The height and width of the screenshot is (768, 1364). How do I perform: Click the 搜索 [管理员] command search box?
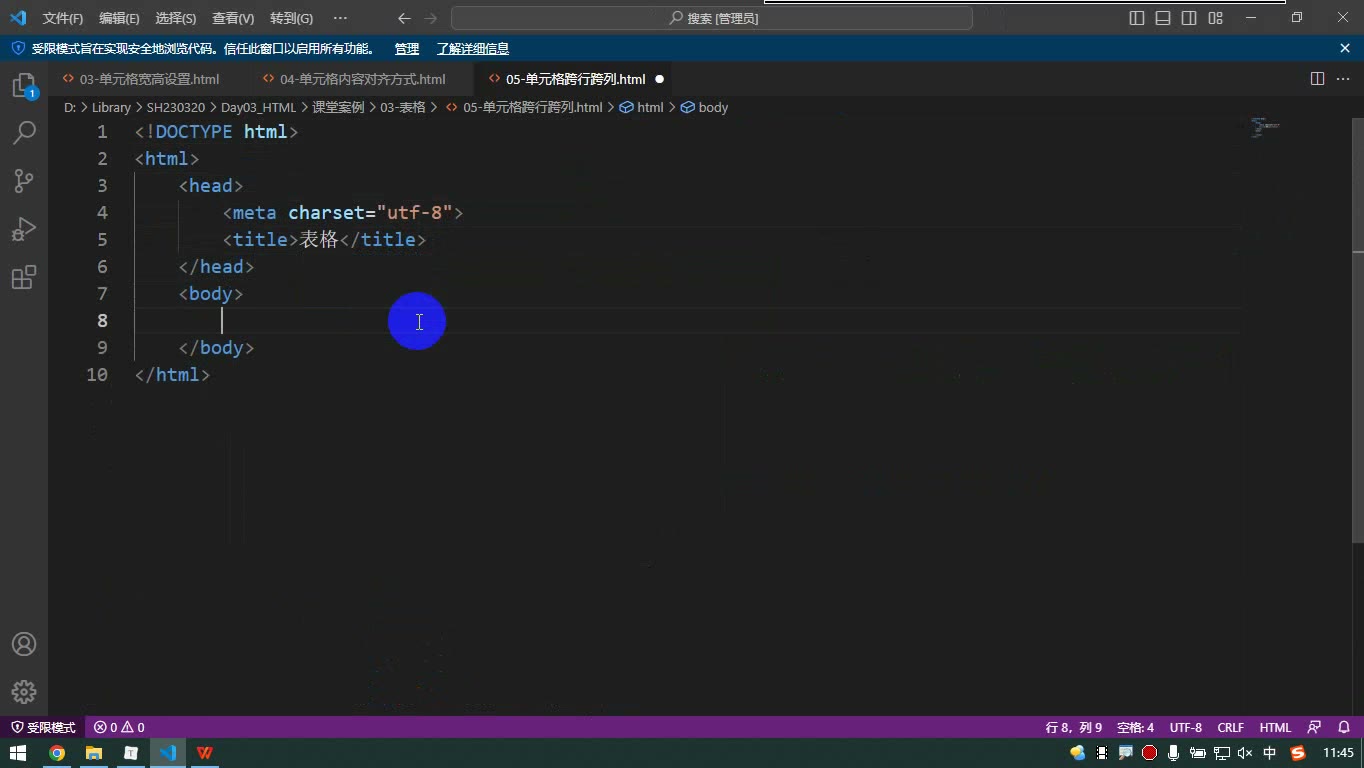712,18
